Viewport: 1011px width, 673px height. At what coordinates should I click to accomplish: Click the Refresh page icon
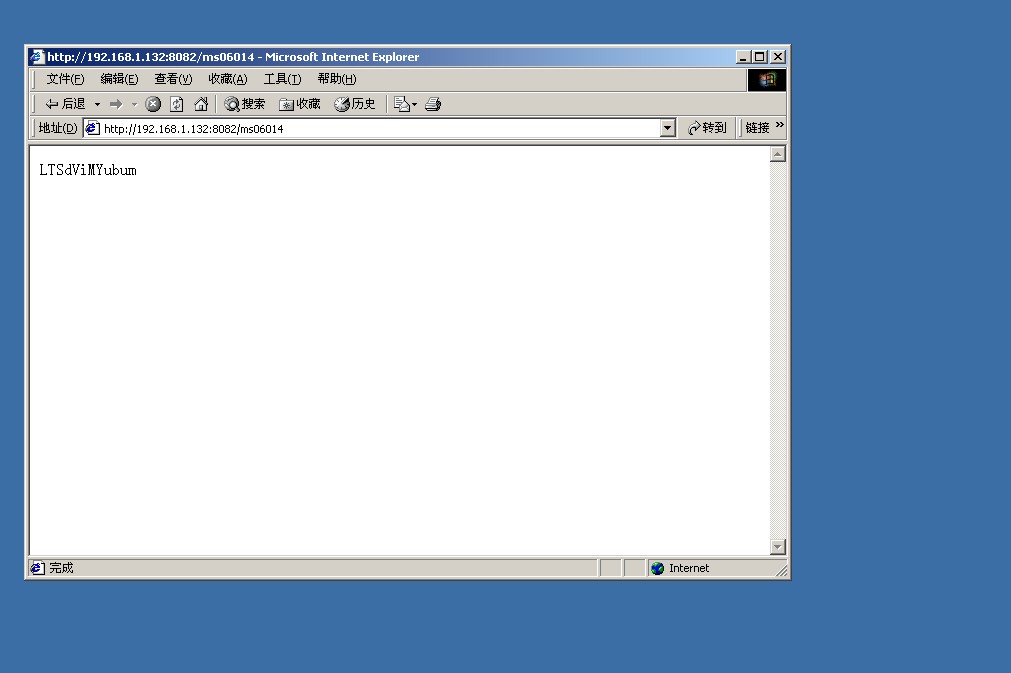[177, 104]
